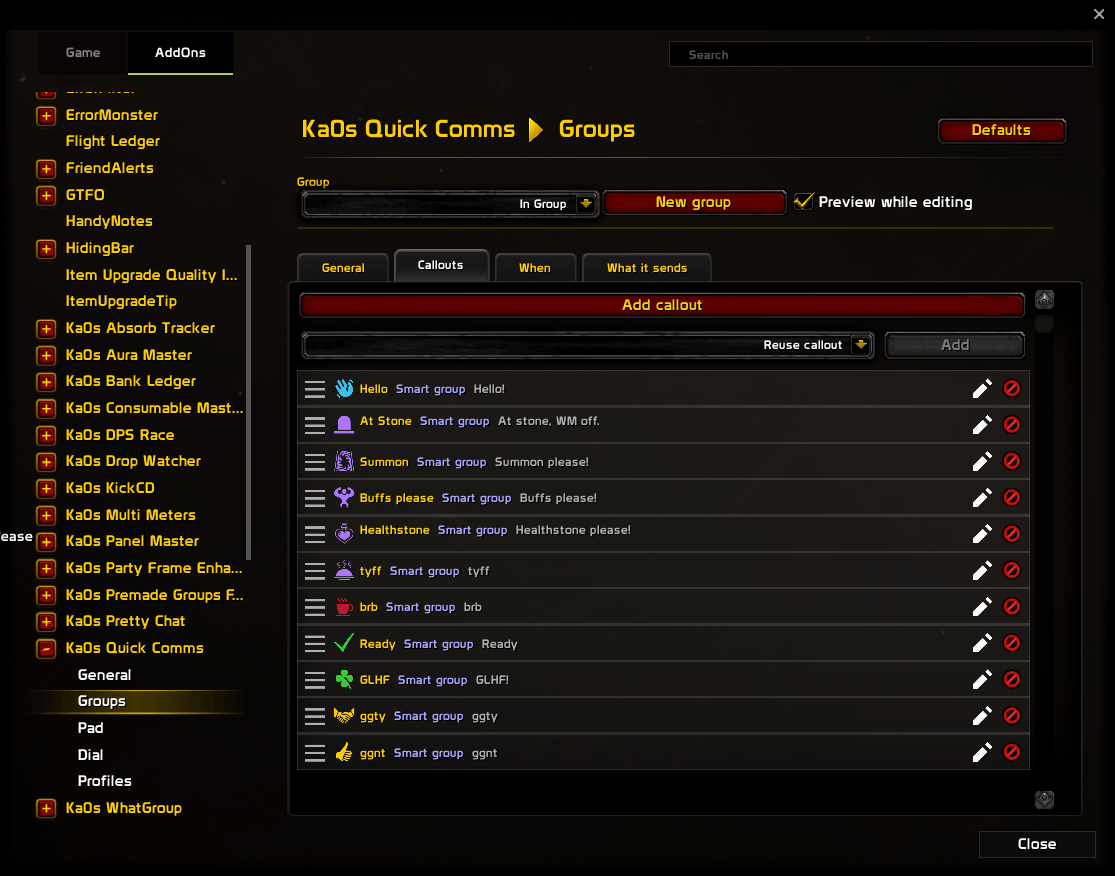Open the Group dropdown showing In Group
The width and height of the screenshot is (1115, 876).
tap(449, 203)
